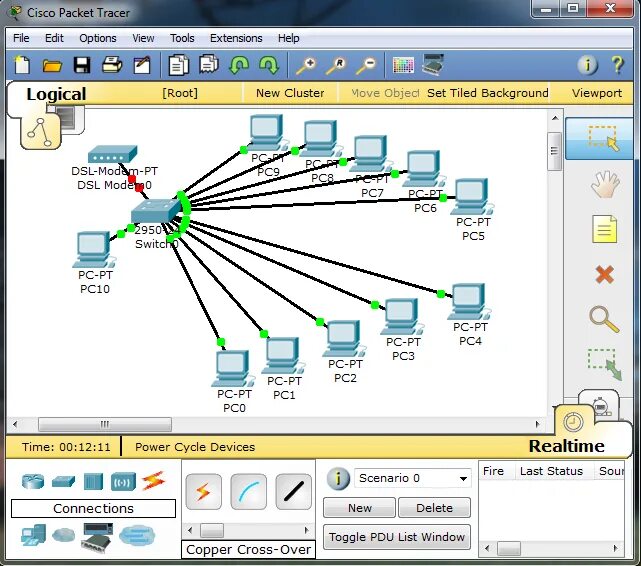641x566 pixels.
Task: Zoom out with the minus magnifier
Action: click(x=366, y=65)
